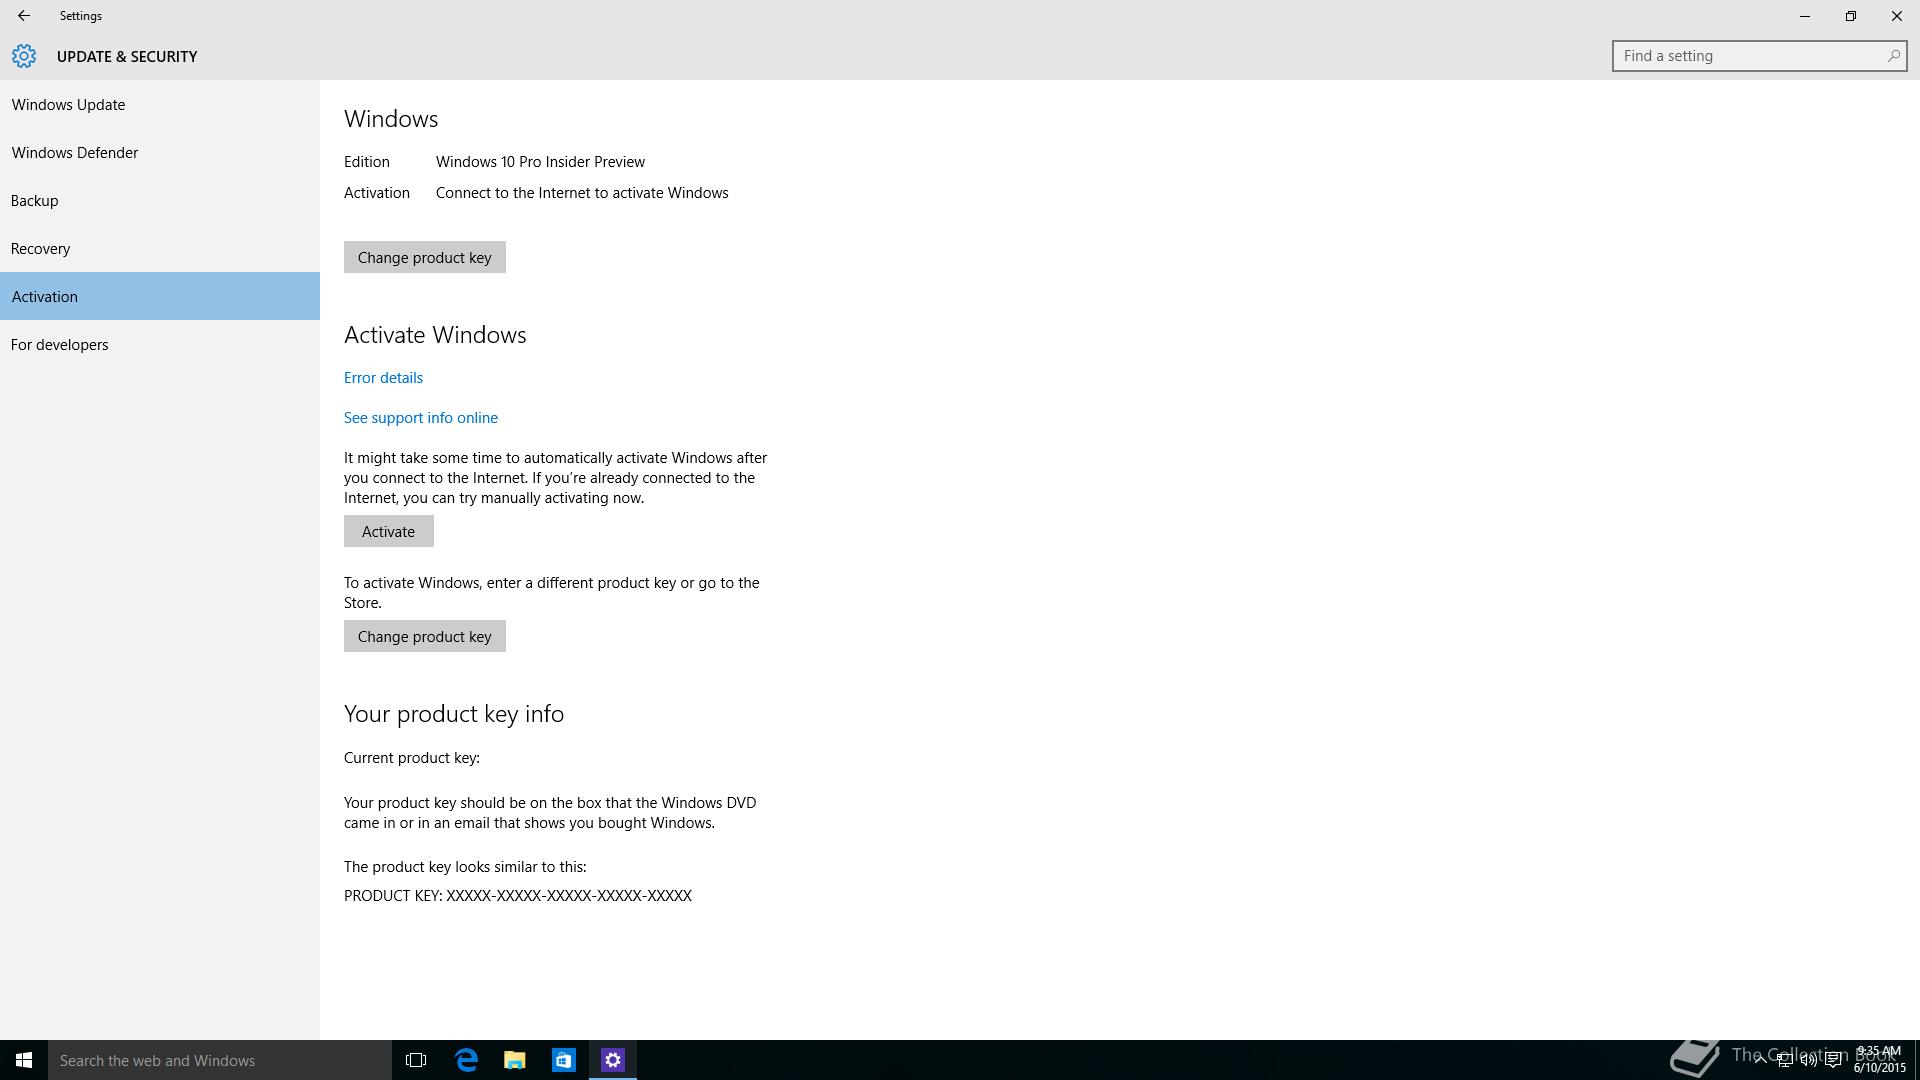Image resolution: width=1920 pixels, height=1080 pixels.
Task: Select the Activation sidebar item
Action: (160, 296)
